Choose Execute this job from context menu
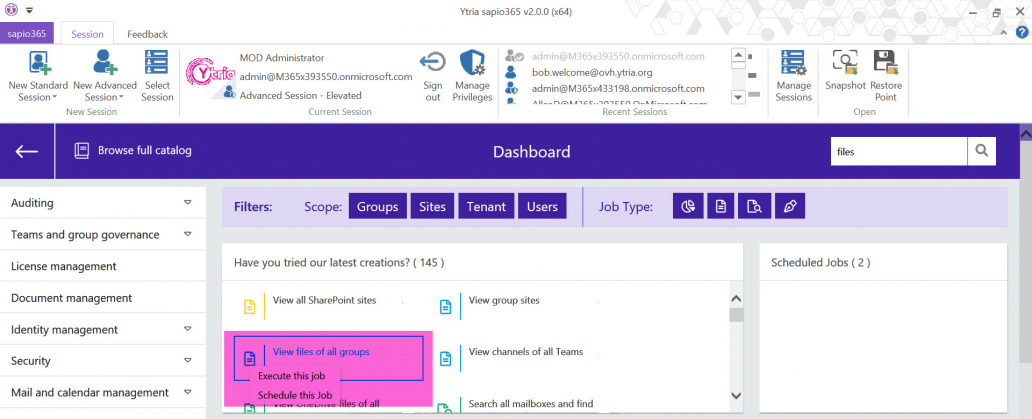Image resolution: width=1032 pixels, height=419 pixels. [x=294, y=376]
